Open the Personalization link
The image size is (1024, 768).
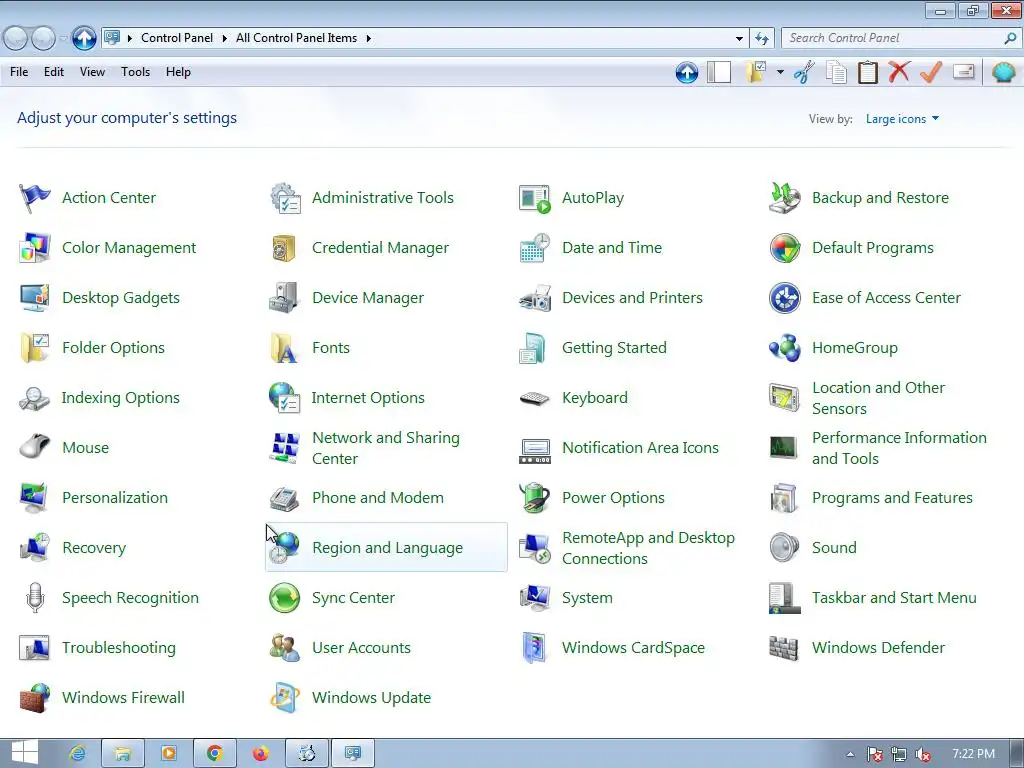[115, 498]
